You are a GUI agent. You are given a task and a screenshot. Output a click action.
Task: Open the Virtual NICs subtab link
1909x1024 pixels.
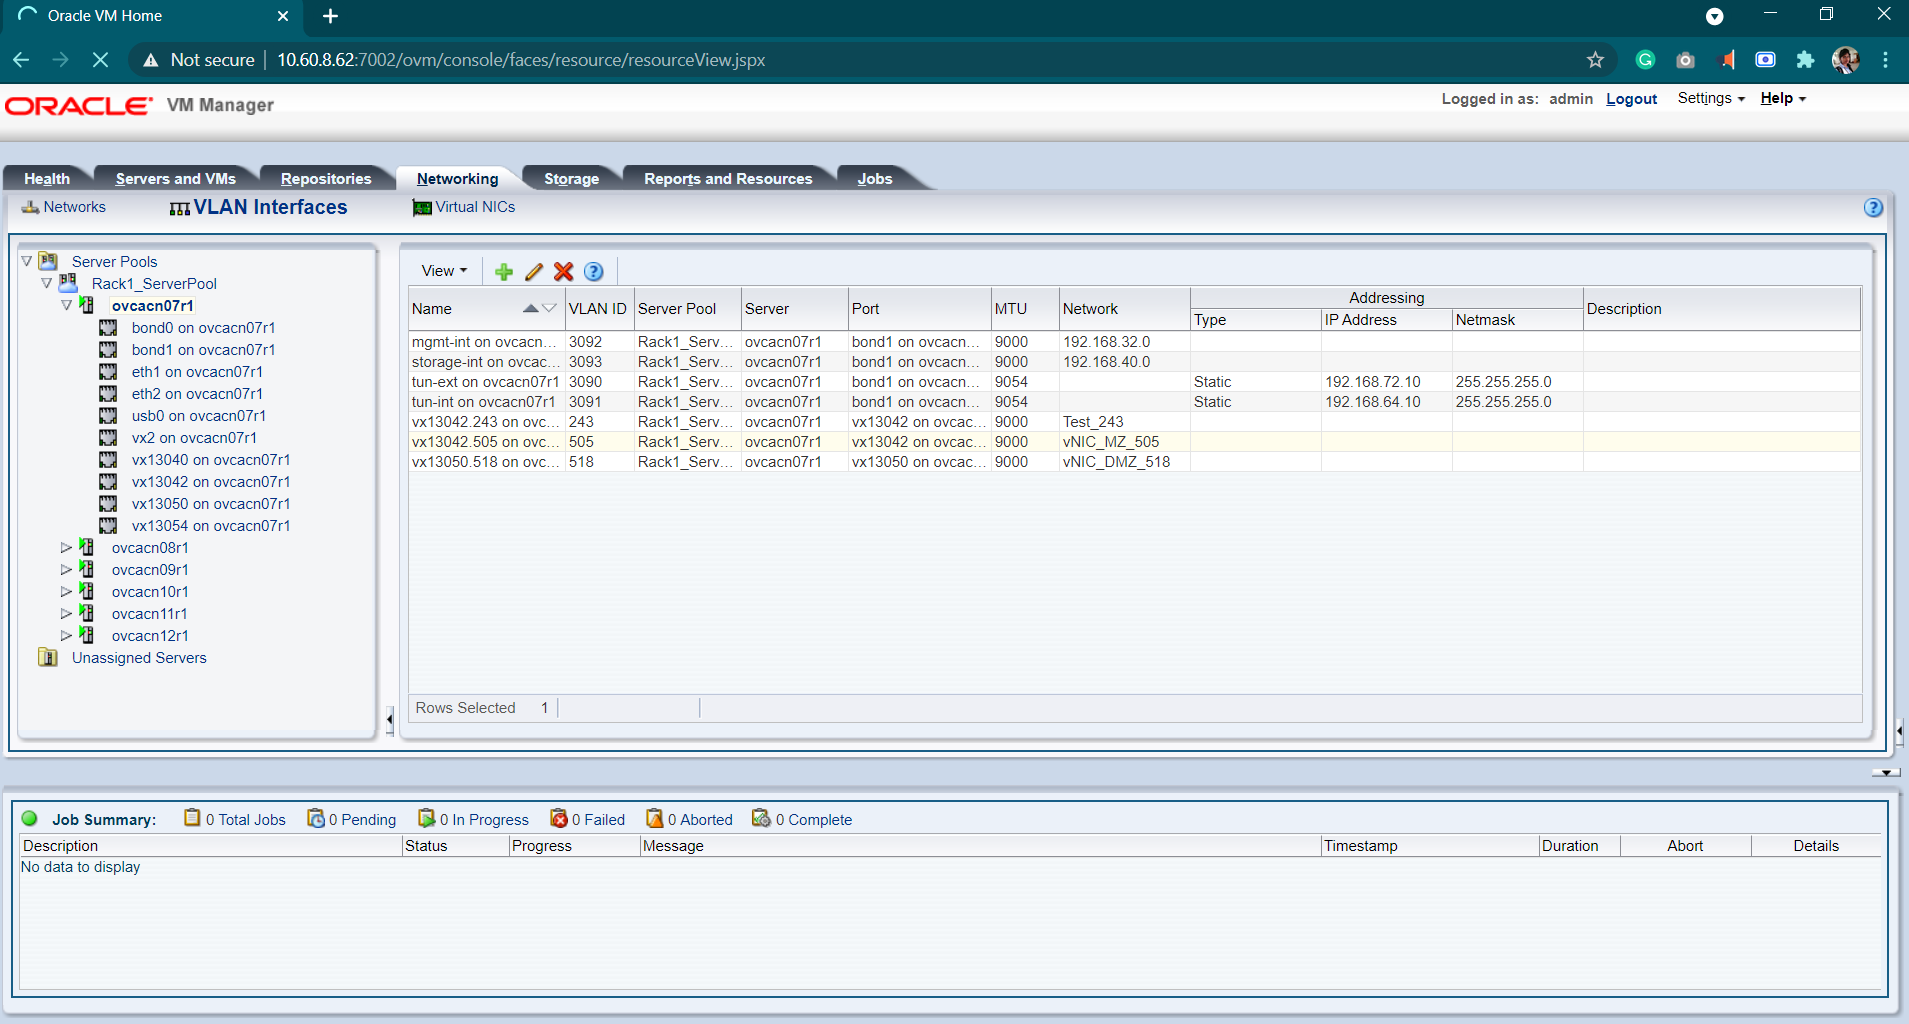(475, 207)
